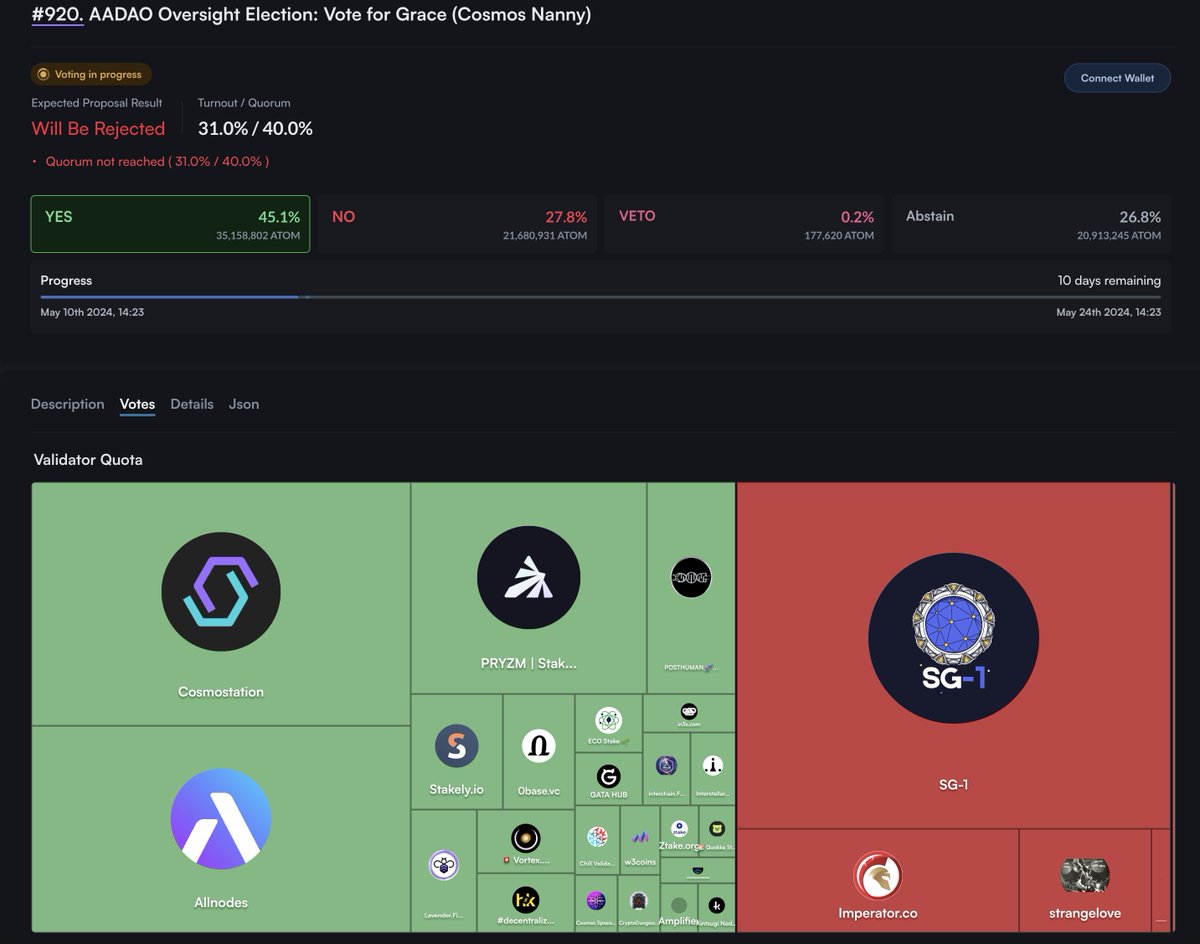Click the 'Quorum not reached' warning text
The width and height of the screenshot is (1200, 944).
[x=157, y=161]
